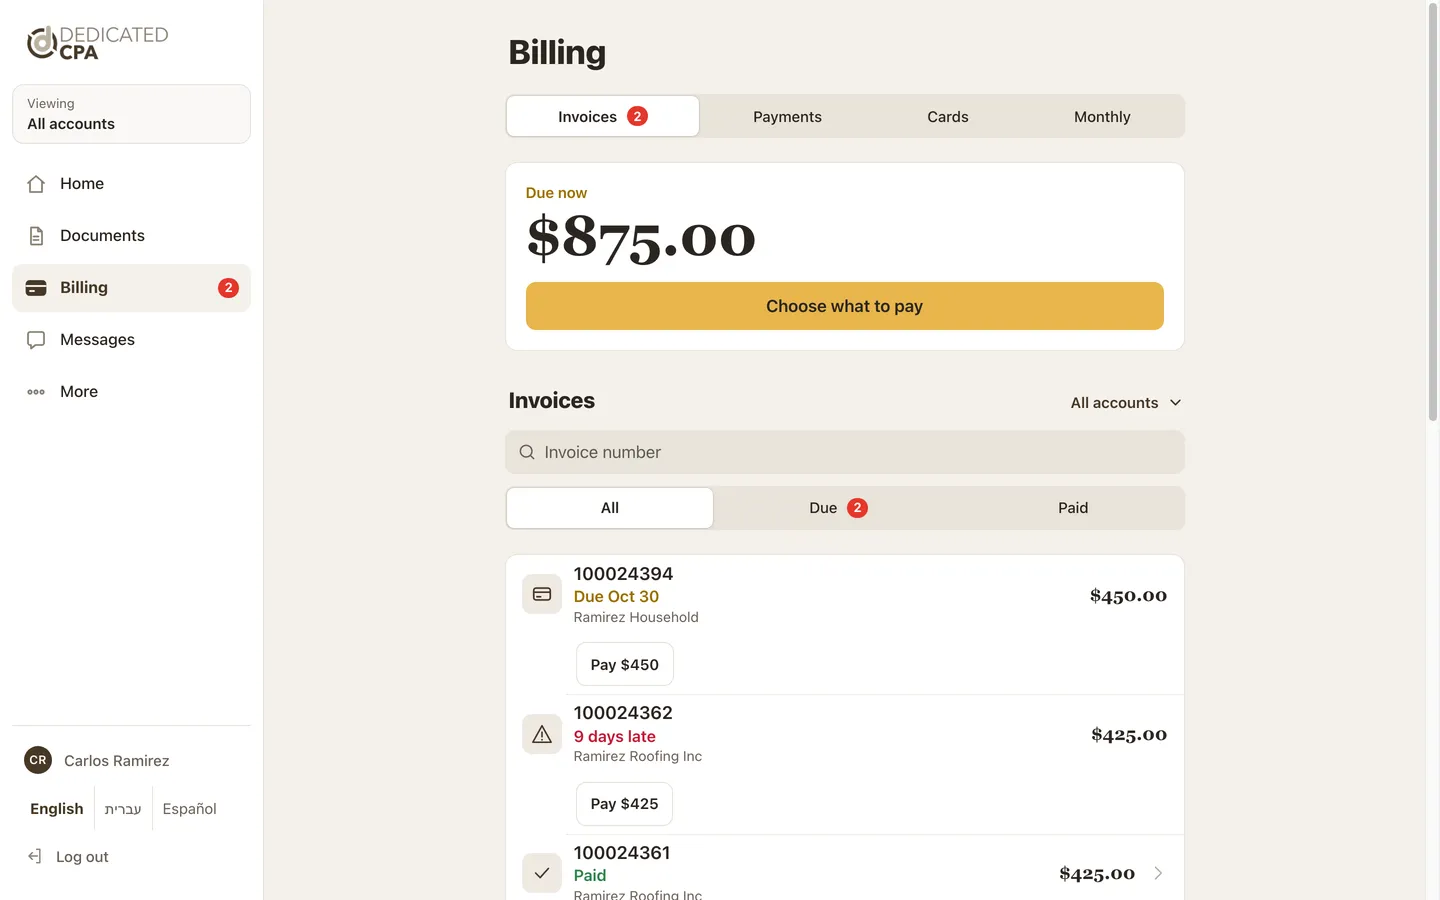This screenshot has height=900, width=1440.
Task: Click the search magnifier icon
Action: click(x=527, y=452)
